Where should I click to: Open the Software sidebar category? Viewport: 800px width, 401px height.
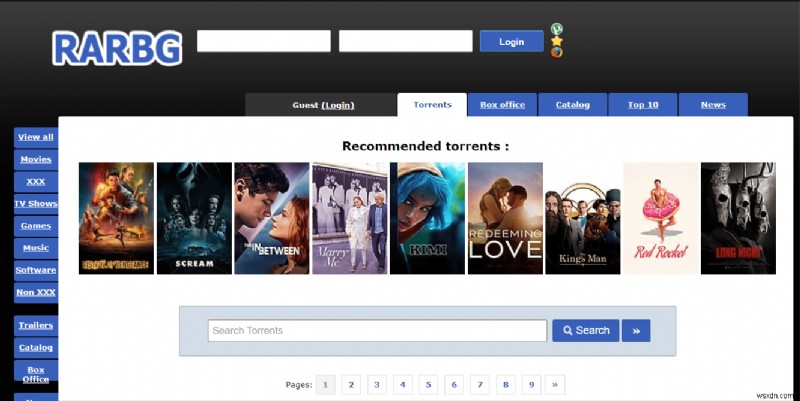[x=36, y=270]
